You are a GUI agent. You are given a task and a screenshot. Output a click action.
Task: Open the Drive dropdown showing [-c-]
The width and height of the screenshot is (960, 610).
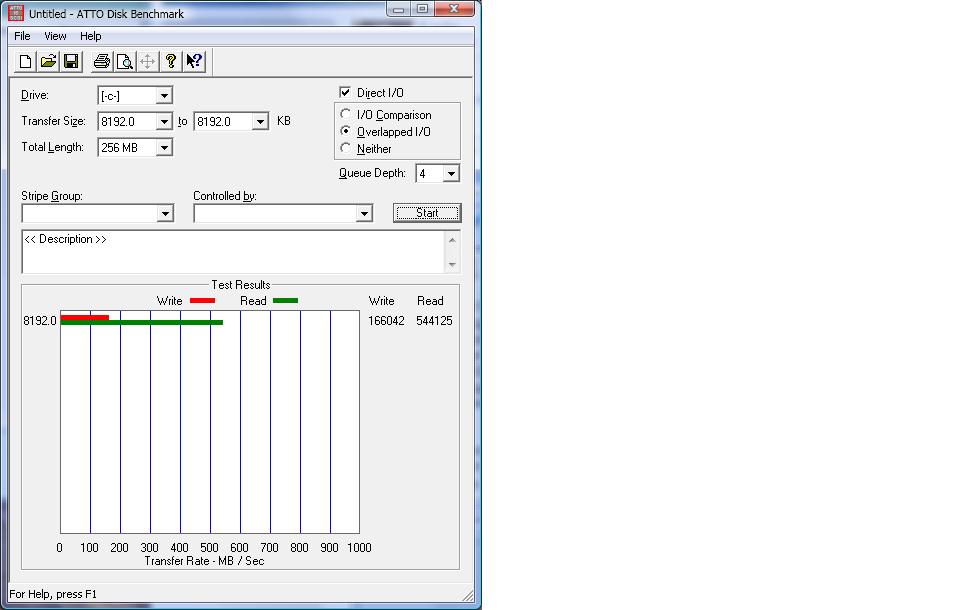pyautogui.click(x=163, y=96)
